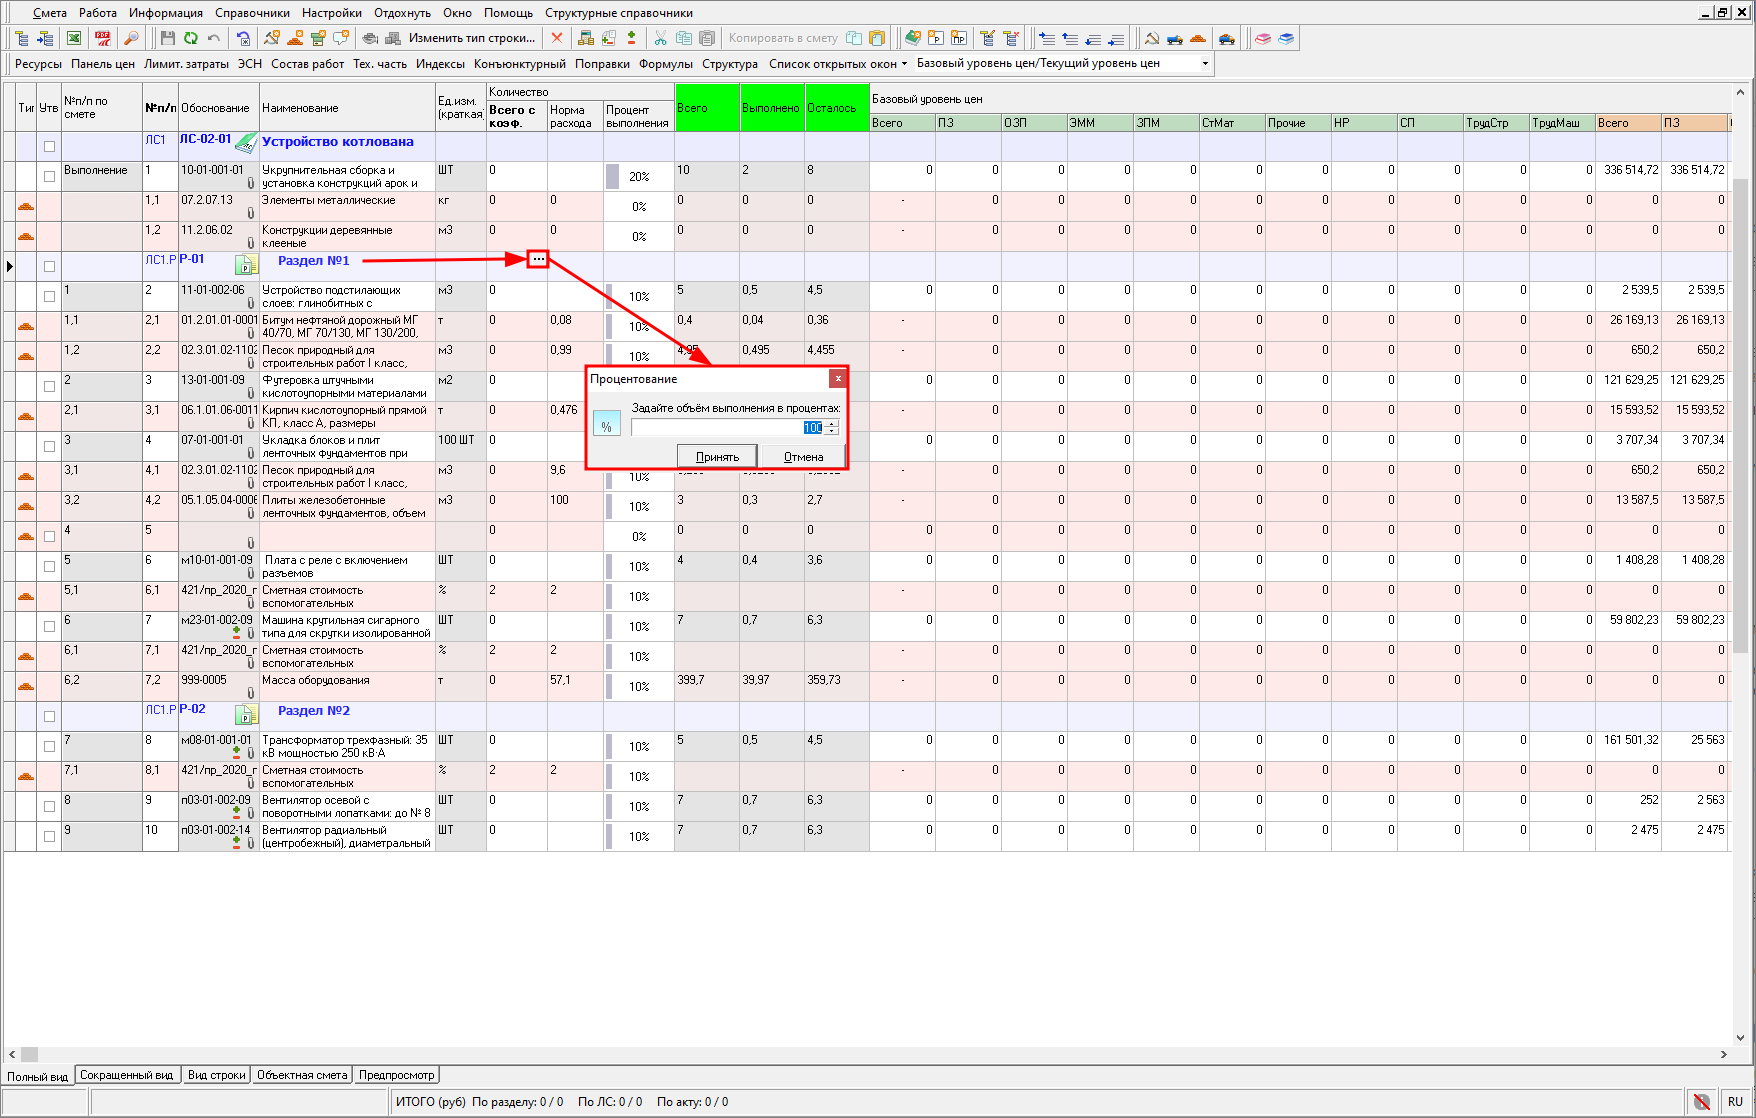Click the floppy disk save icon
The width and height of the screenshot is (1756, 1118).
(167, 38)
